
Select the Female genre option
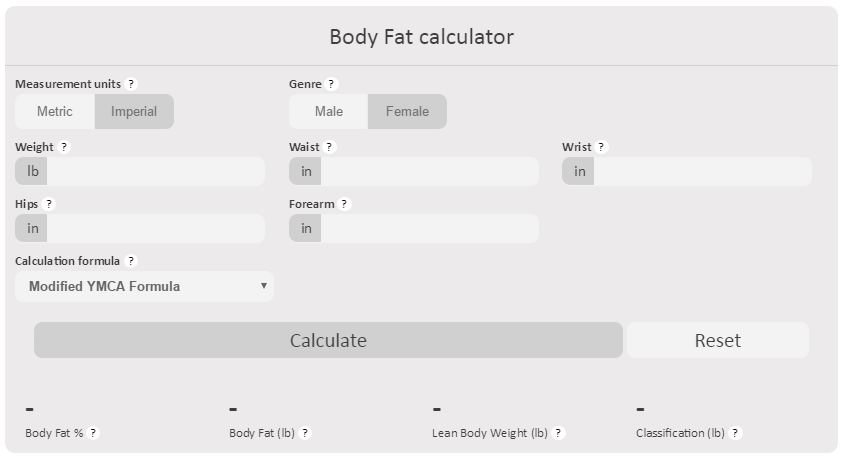tap(407, 111)
